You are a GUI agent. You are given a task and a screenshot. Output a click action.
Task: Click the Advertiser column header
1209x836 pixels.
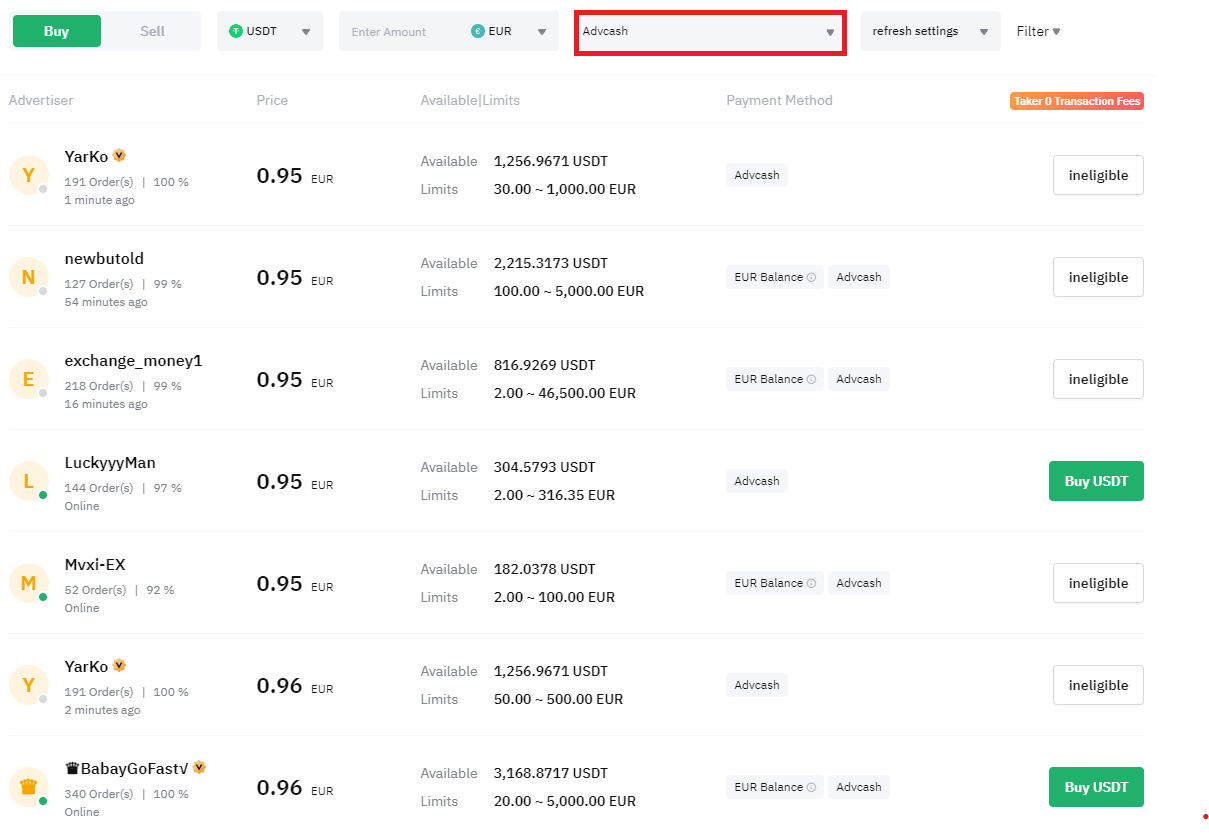click(x=41, y=100)
